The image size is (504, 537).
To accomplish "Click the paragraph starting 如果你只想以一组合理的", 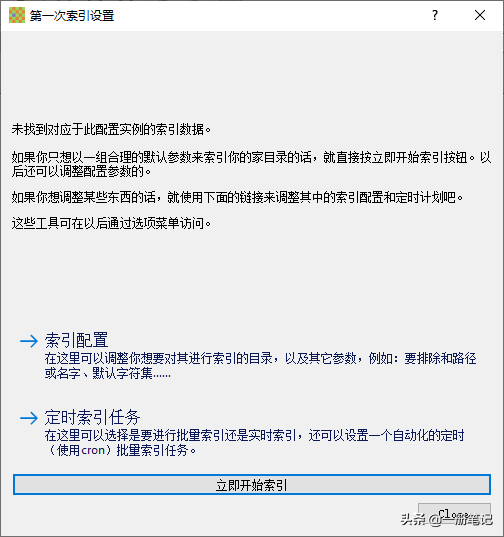I will (x=252, y=164).
